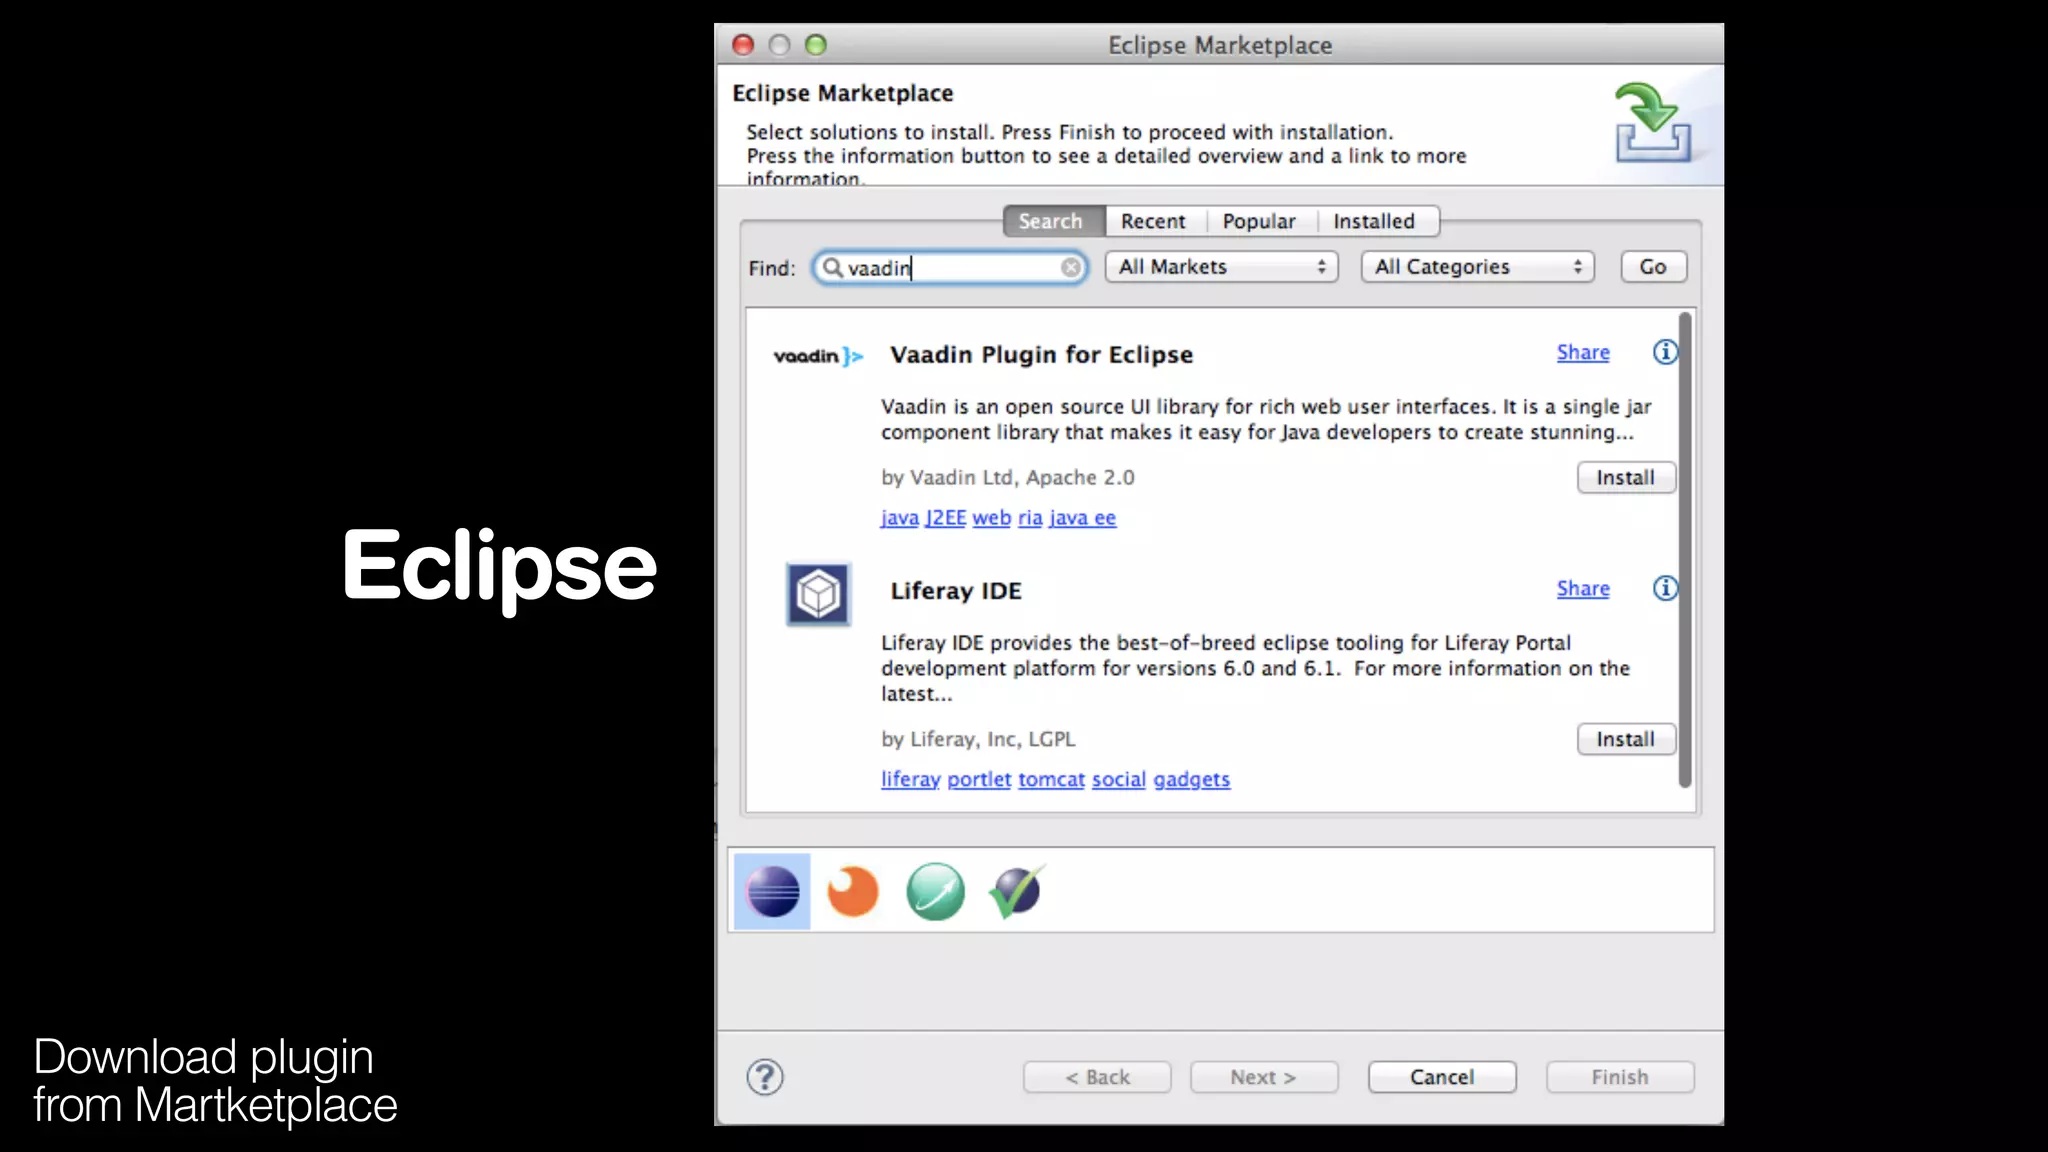Clear the search field with the X icon
Image resolution: width=2048 pixels, height=1152 pixels.
click(x=1070, y=268)
